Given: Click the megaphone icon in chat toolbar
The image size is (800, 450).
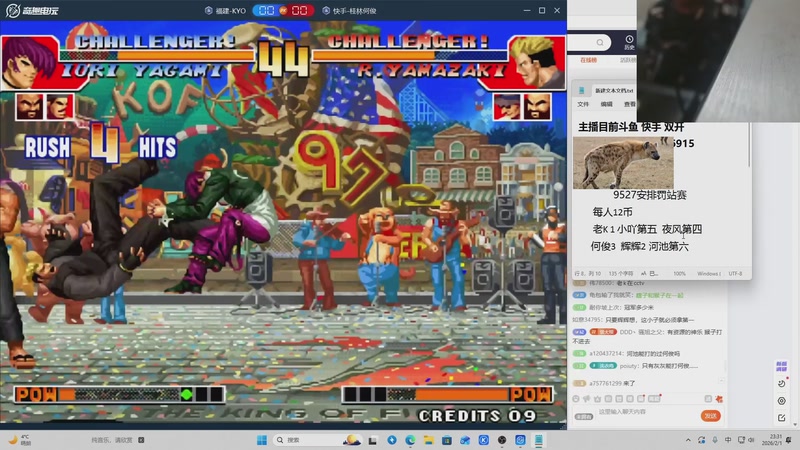Looking at the screenshot, I should coord(587,399).
